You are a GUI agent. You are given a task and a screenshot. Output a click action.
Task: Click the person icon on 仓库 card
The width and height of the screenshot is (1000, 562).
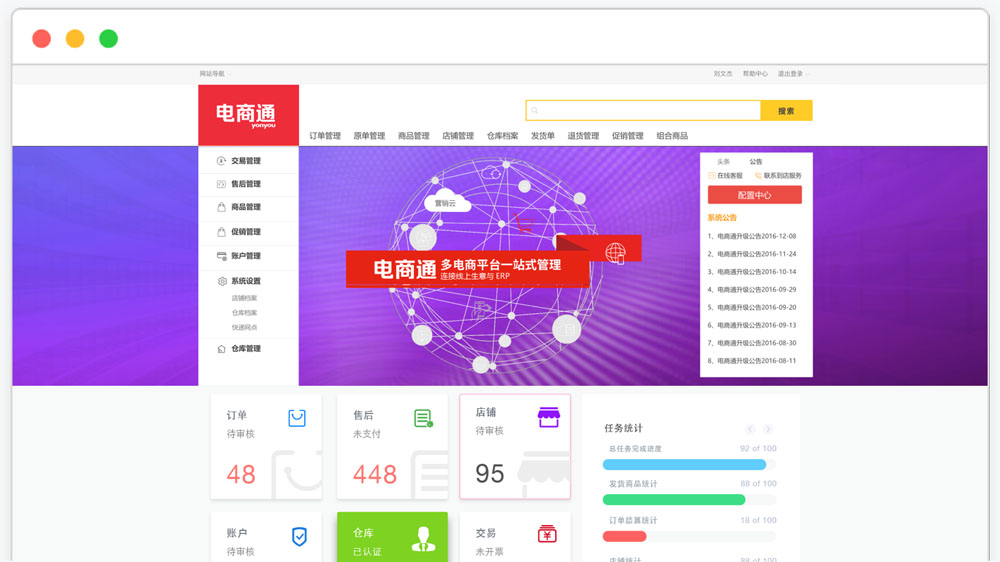click(x=423, y=540)
